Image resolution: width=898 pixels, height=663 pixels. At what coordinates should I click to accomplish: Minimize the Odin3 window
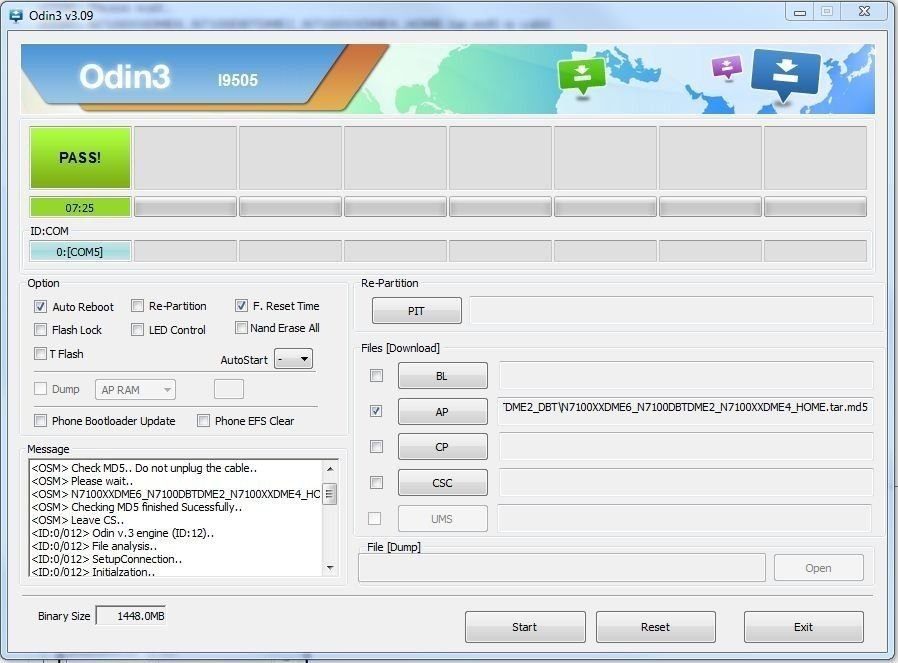pos(800,12)
